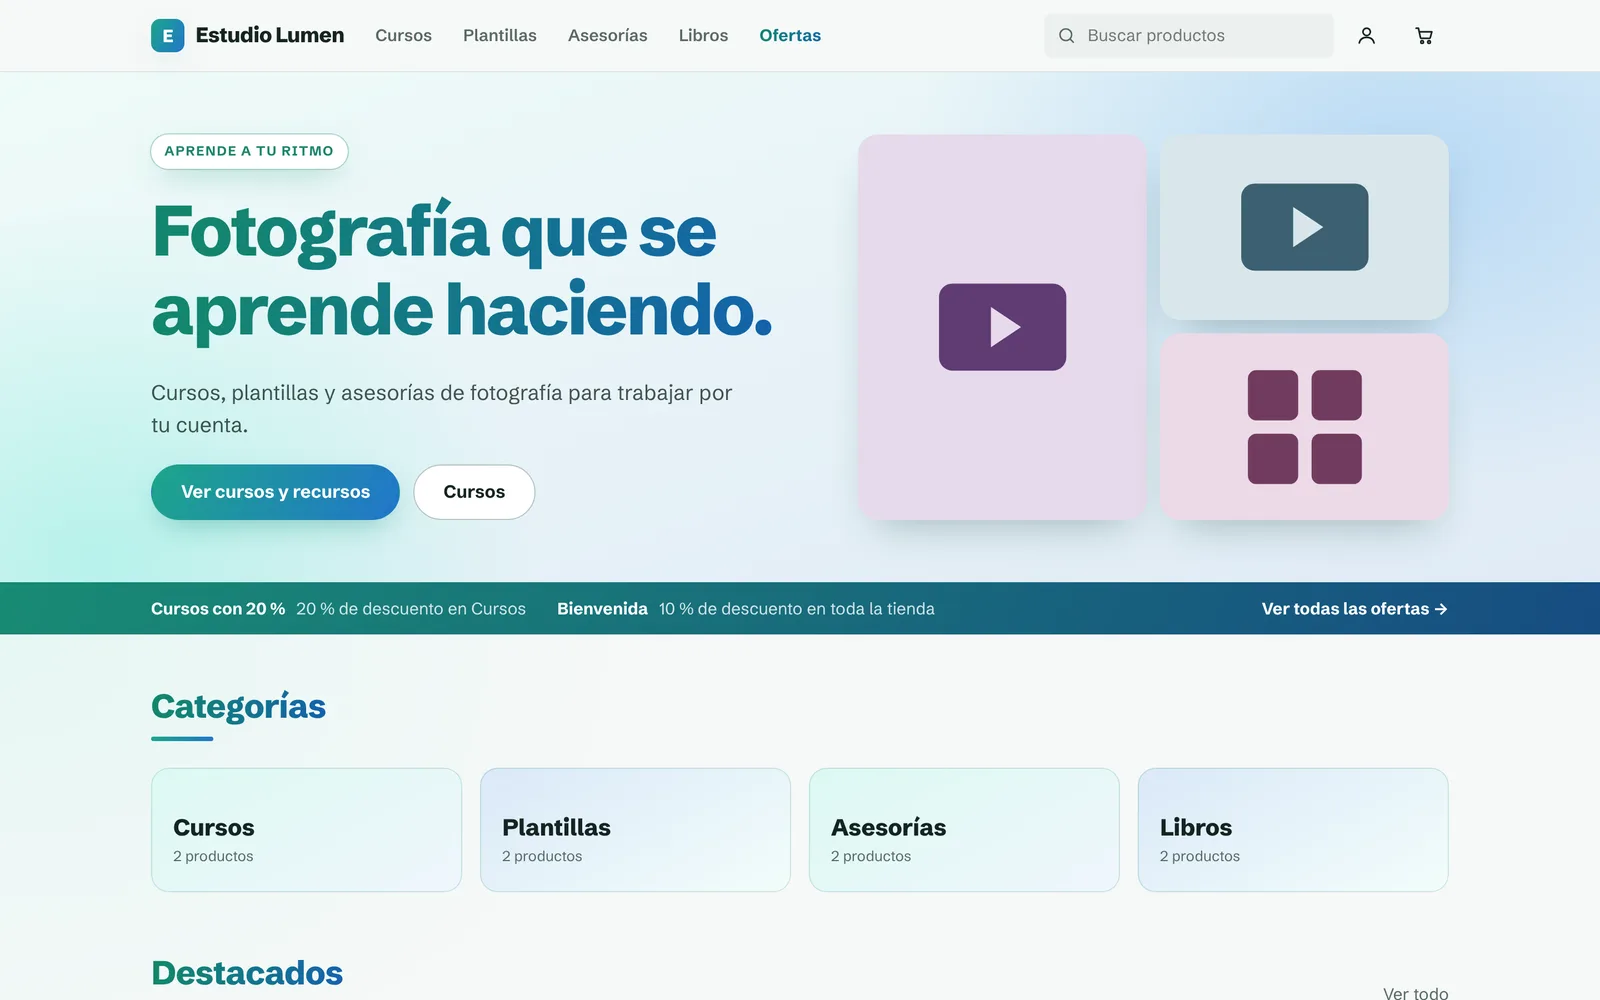Click the Ver todo link by Destacados
Image resolution: width=1600 pixels, height=1000 pixels.
[x=1415, y=993]
